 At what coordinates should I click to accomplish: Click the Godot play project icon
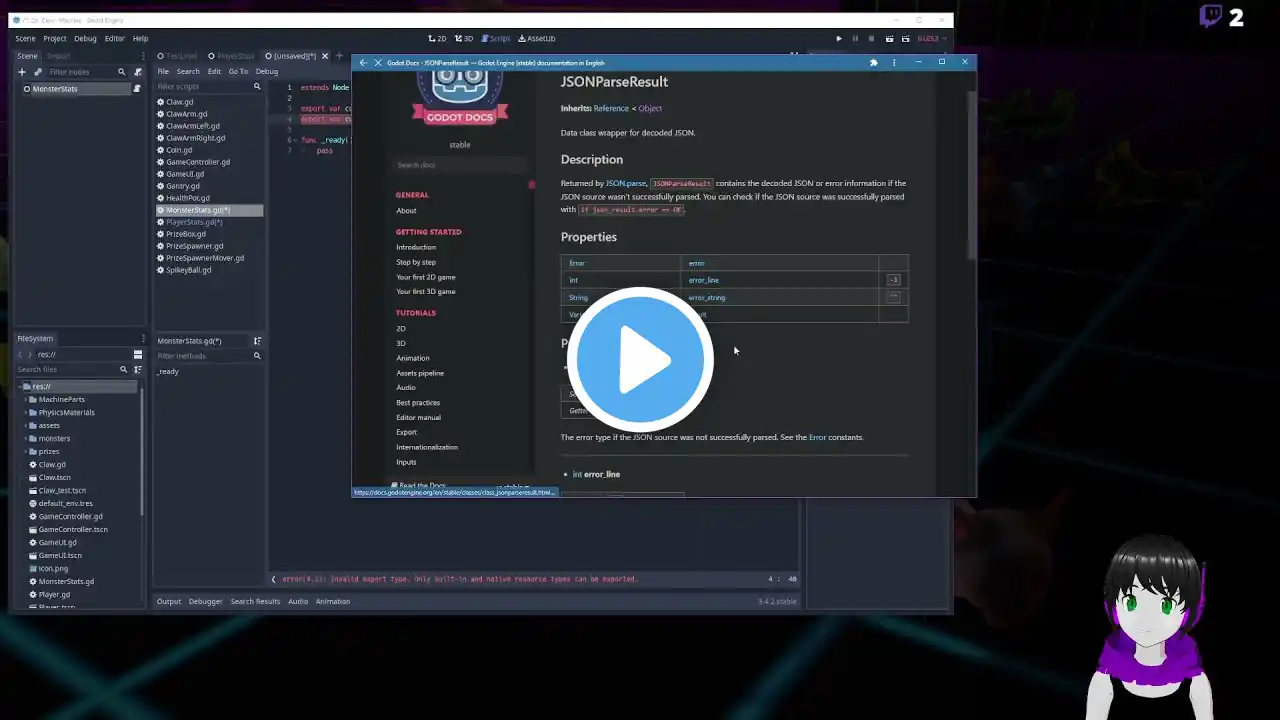(839, 38)
